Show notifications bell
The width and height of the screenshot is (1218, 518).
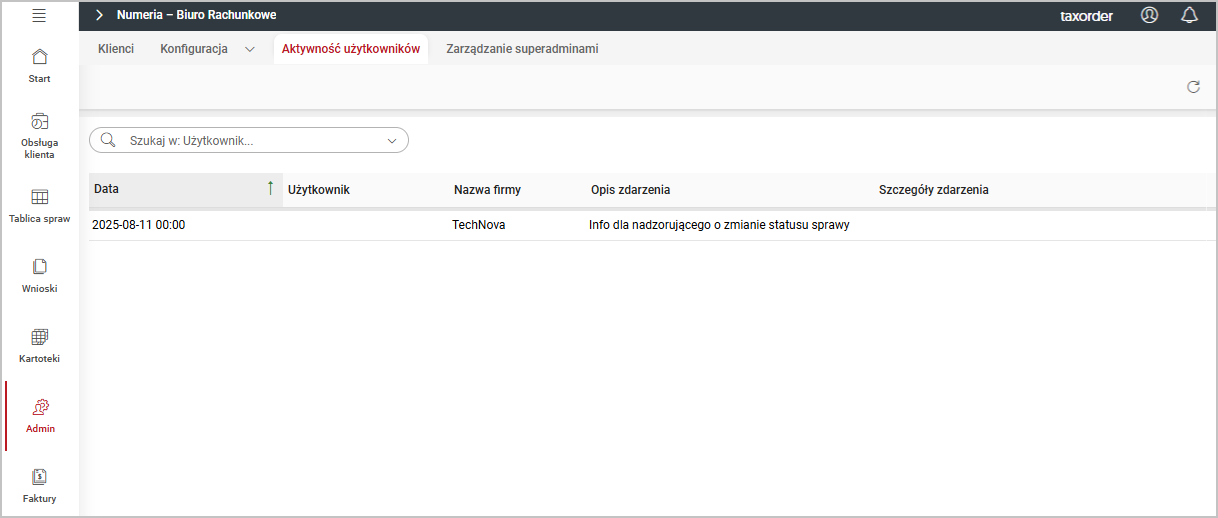coord(1189,15)
